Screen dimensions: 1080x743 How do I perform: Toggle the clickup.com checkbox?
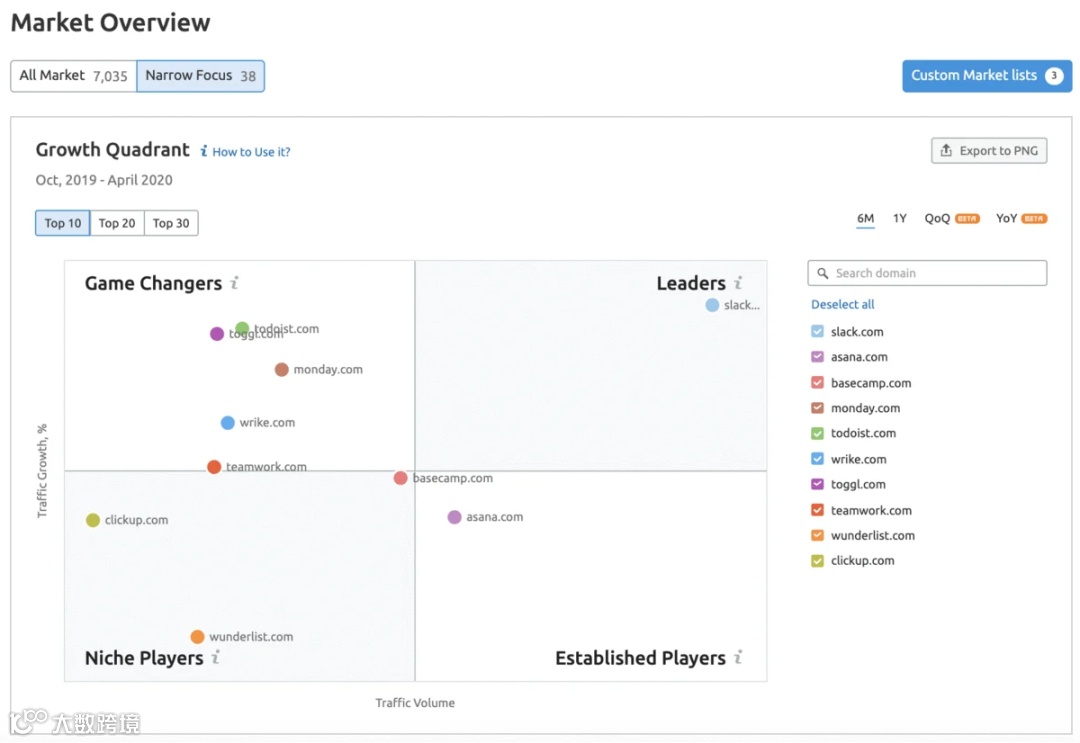818,561
